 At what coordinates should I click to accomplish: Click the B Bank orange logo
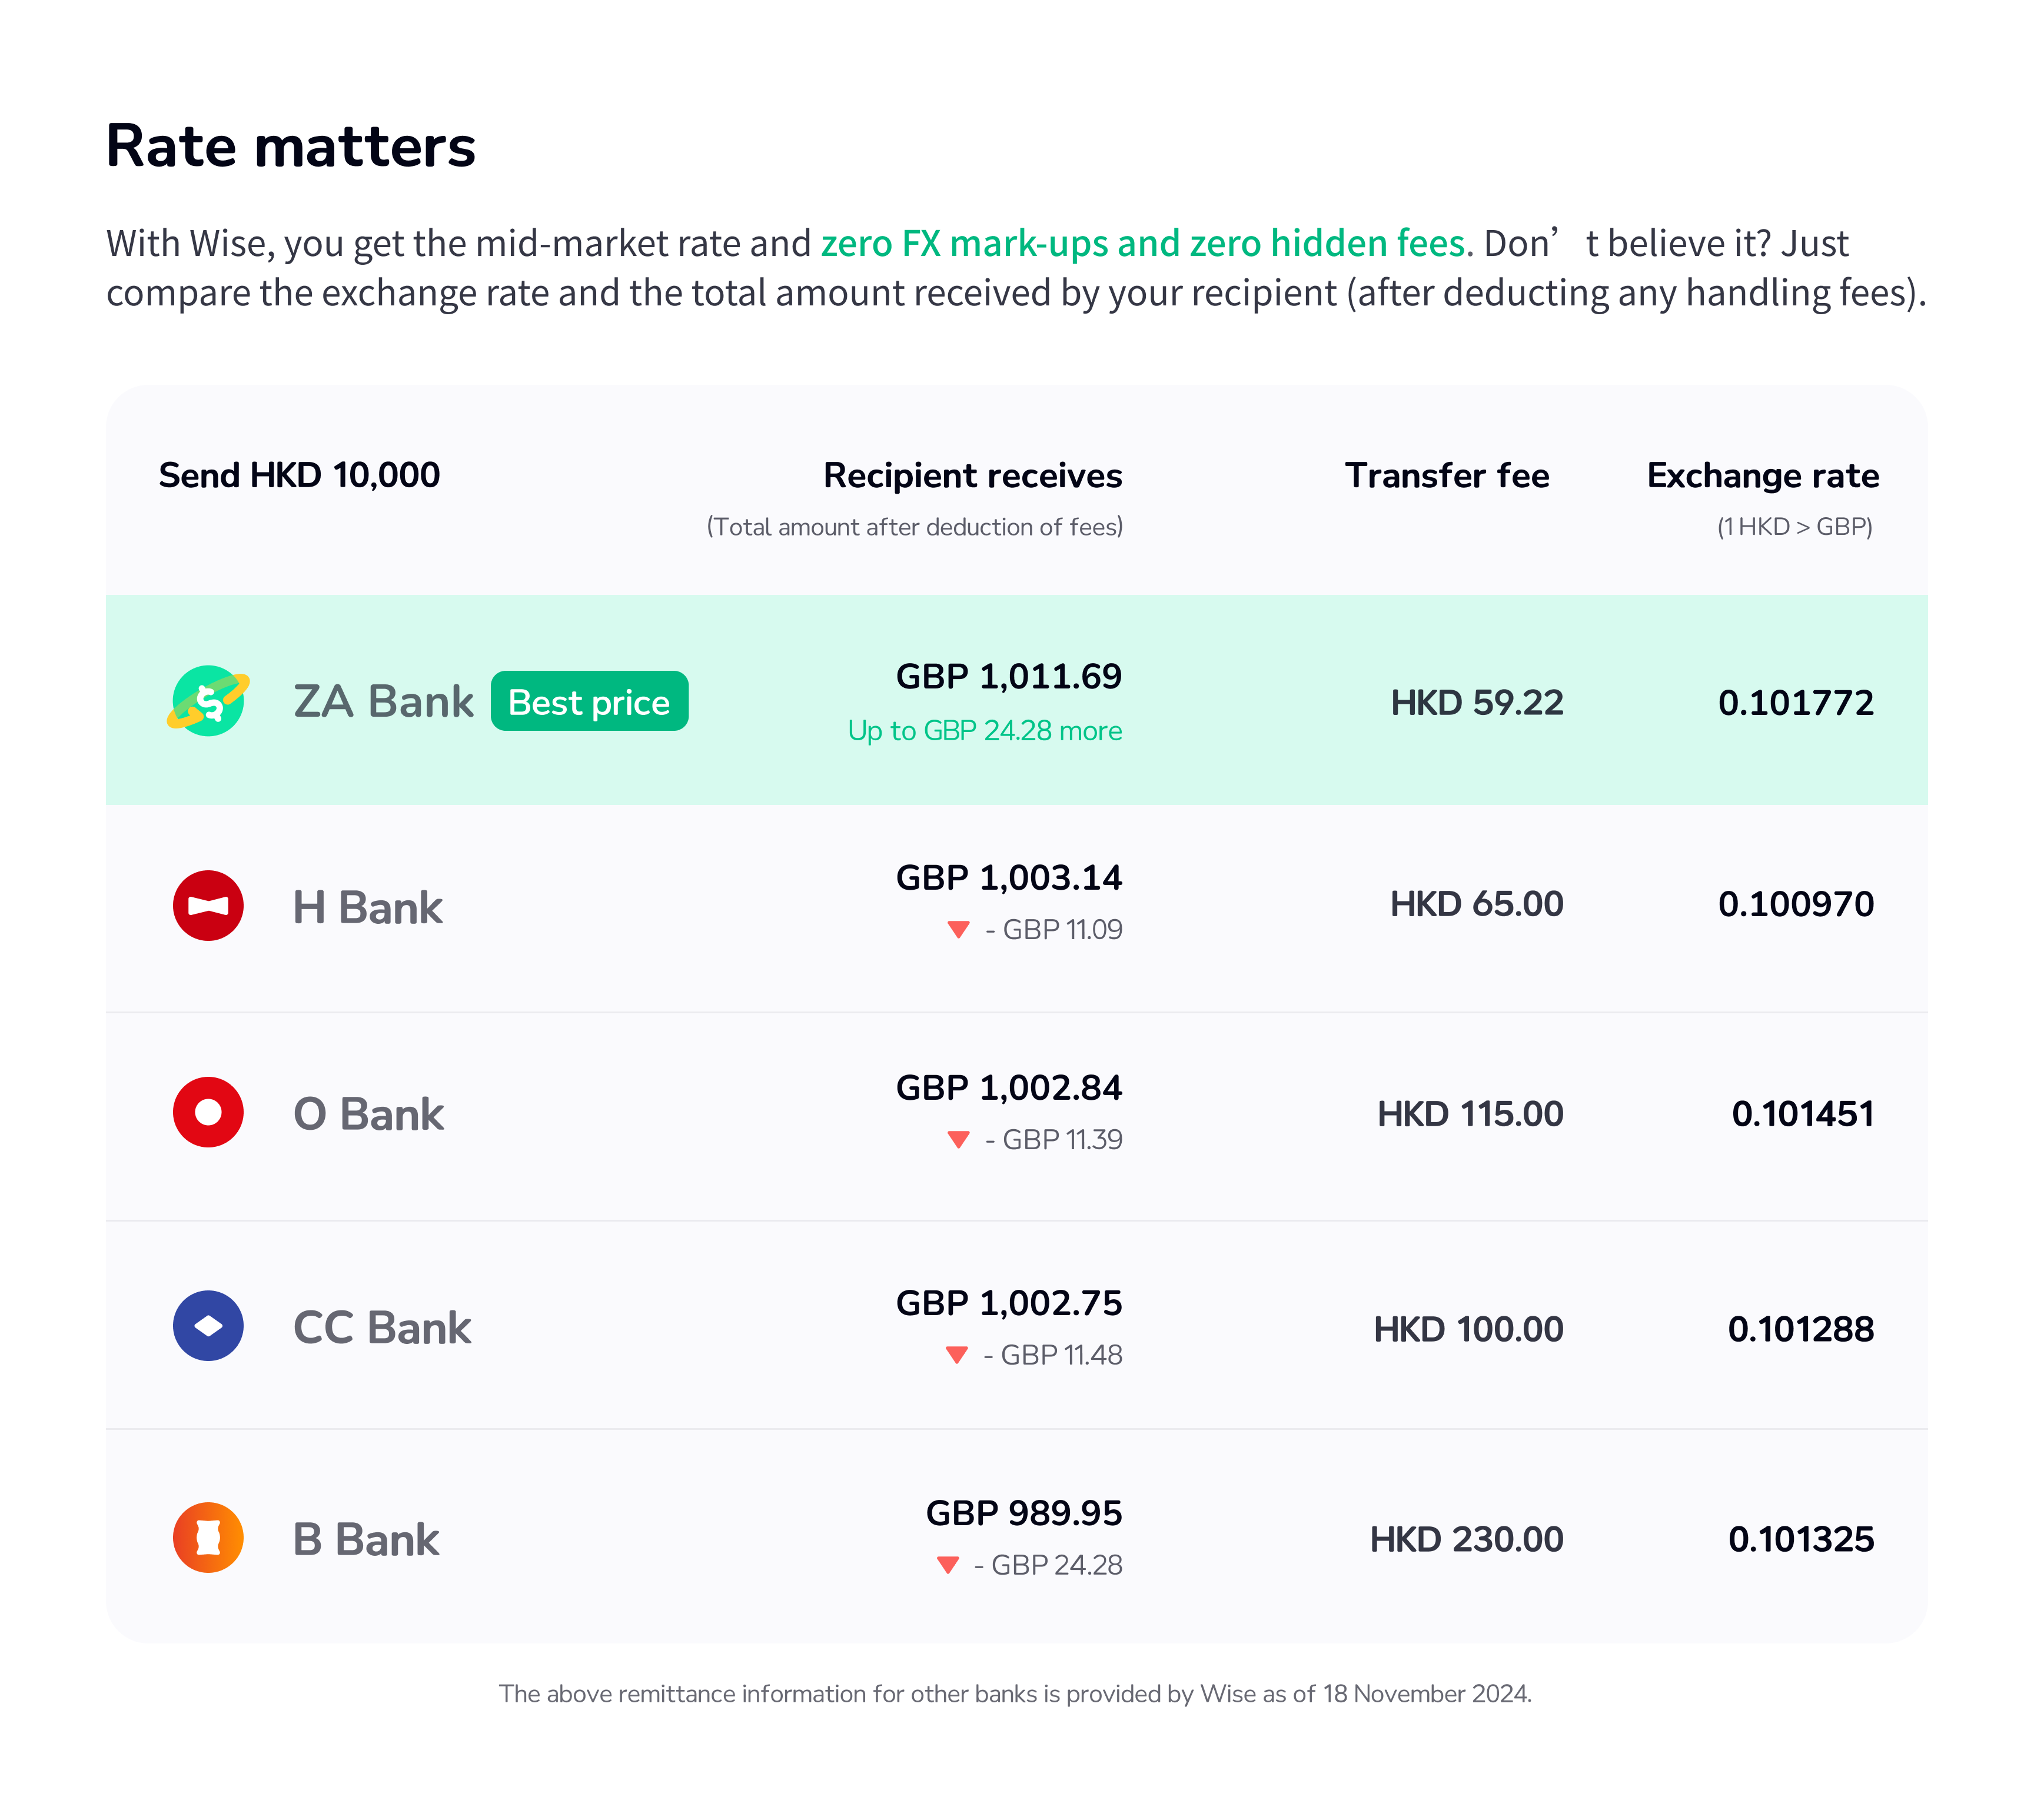click(208, 1538)
